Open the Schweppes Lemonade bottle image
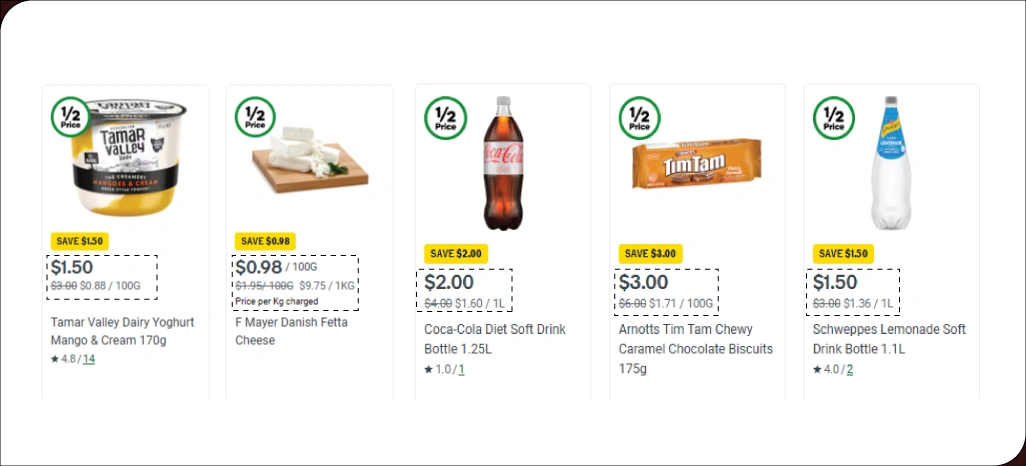 890,163
